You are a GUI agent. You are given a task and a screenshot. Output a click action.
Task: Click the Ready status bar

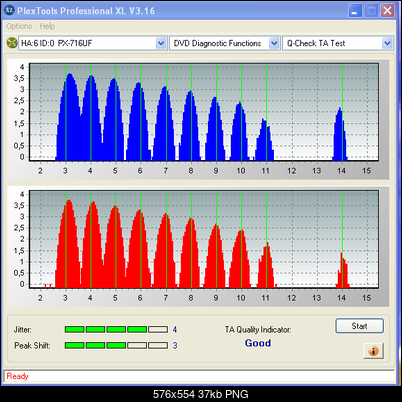click(199, 376)
